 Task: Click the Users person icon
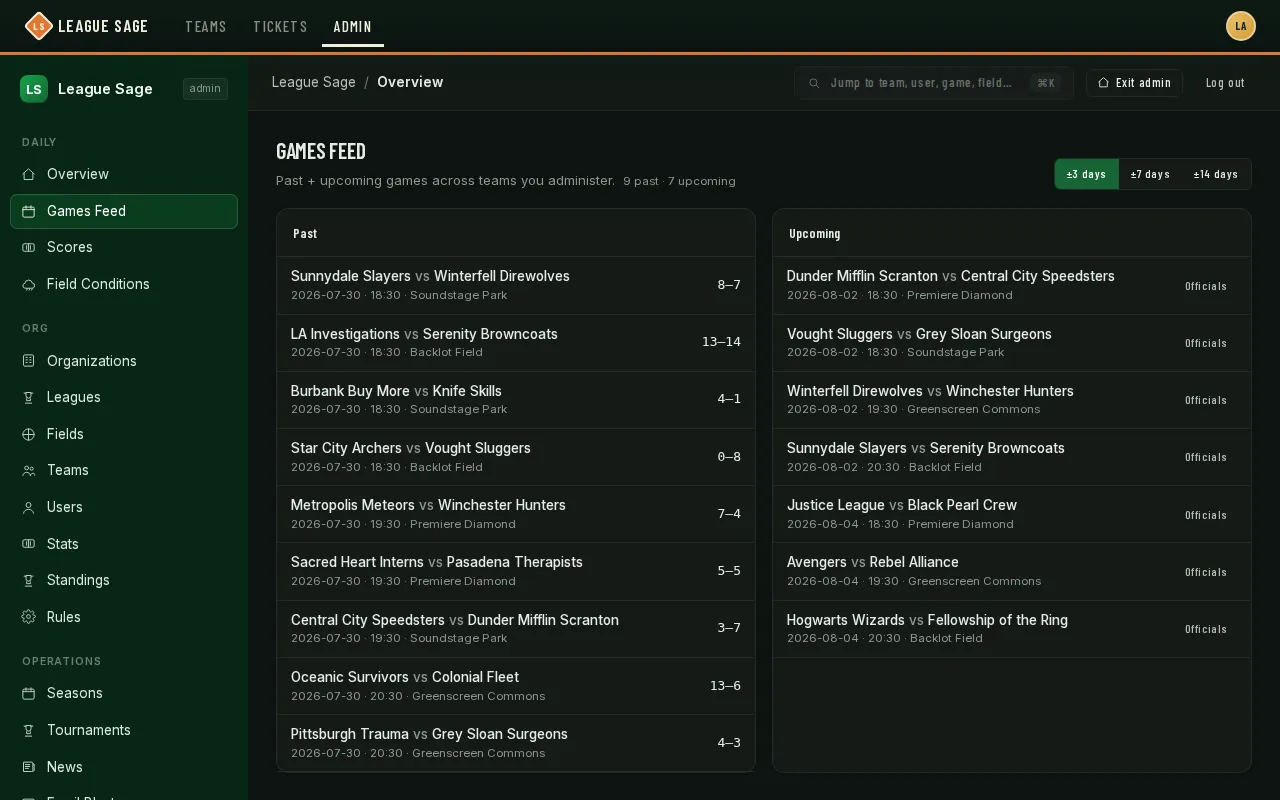tap(29, 507)
